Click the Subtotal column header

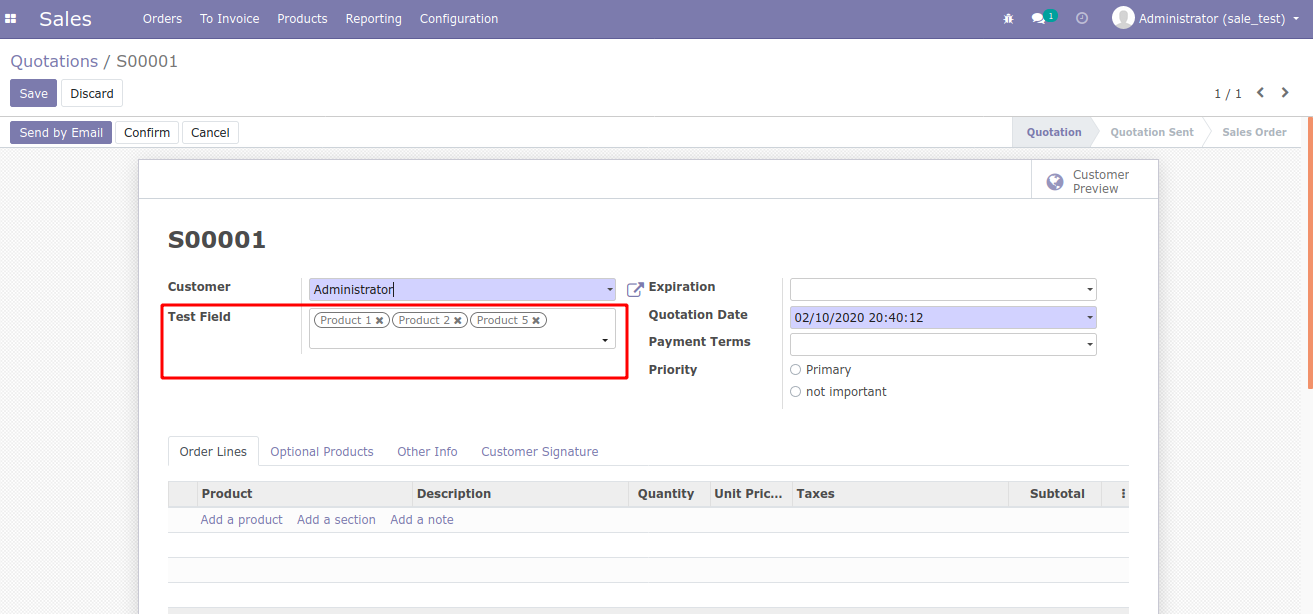click(x=1055, y=494)
